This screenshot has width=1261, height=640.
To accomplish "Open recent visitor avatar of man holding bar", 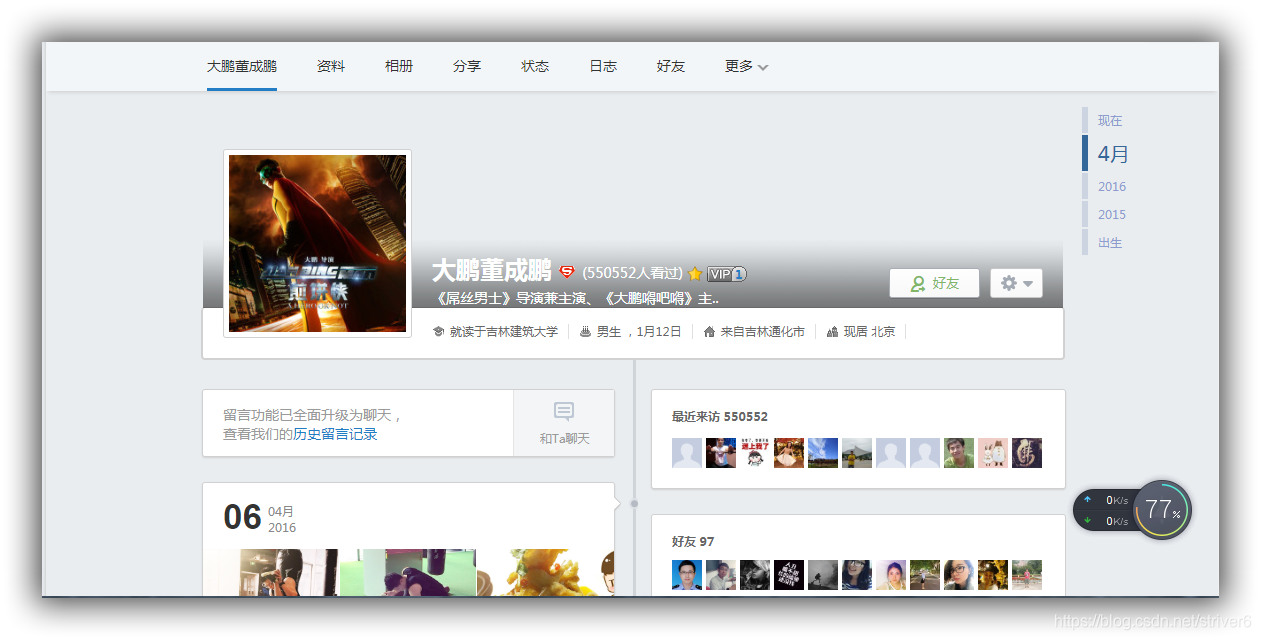I will click(x=721, y=453).
